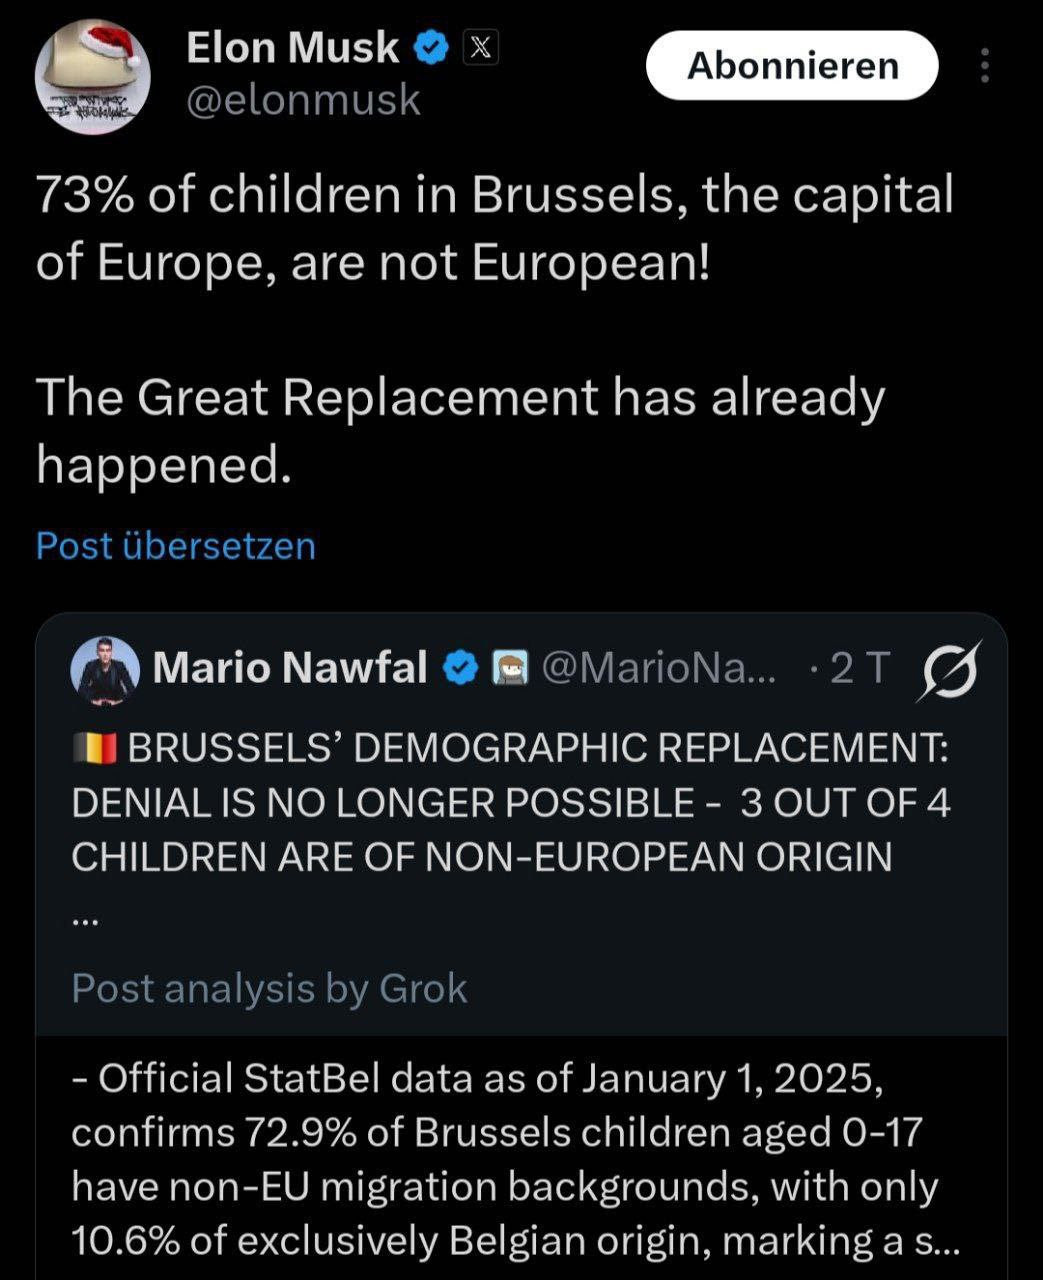1043x1280 pixels.
Task: Click the X affiliation badge
Action: click(481, 47)
